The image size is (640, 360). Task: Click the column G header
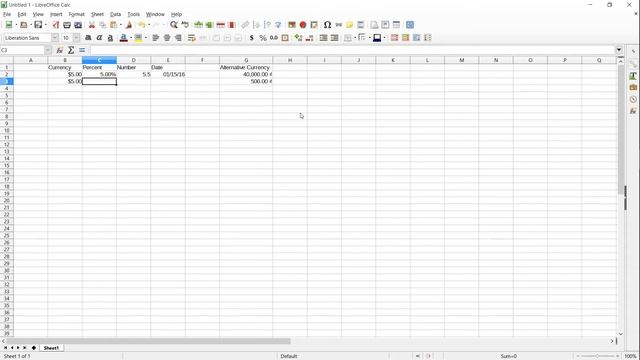point(246,60)
